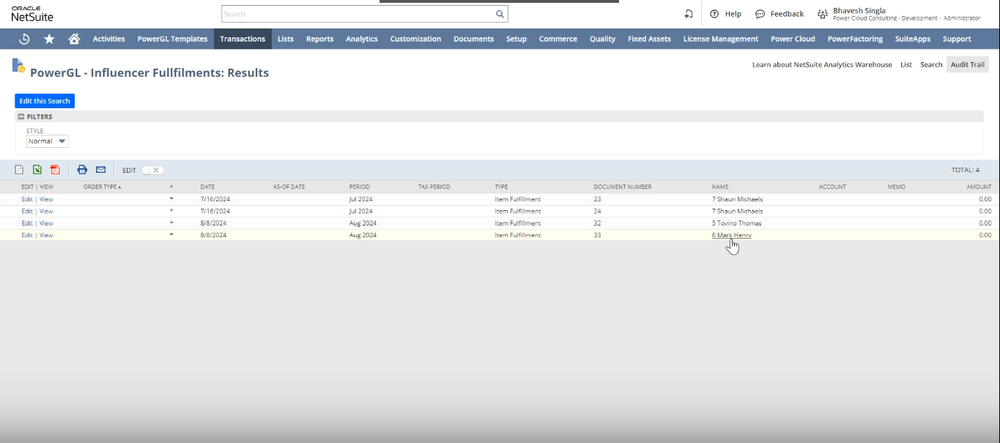Click the Aug 2024 period in row 33
Viewport: 1000px width, 443px height.
point(362,235)
